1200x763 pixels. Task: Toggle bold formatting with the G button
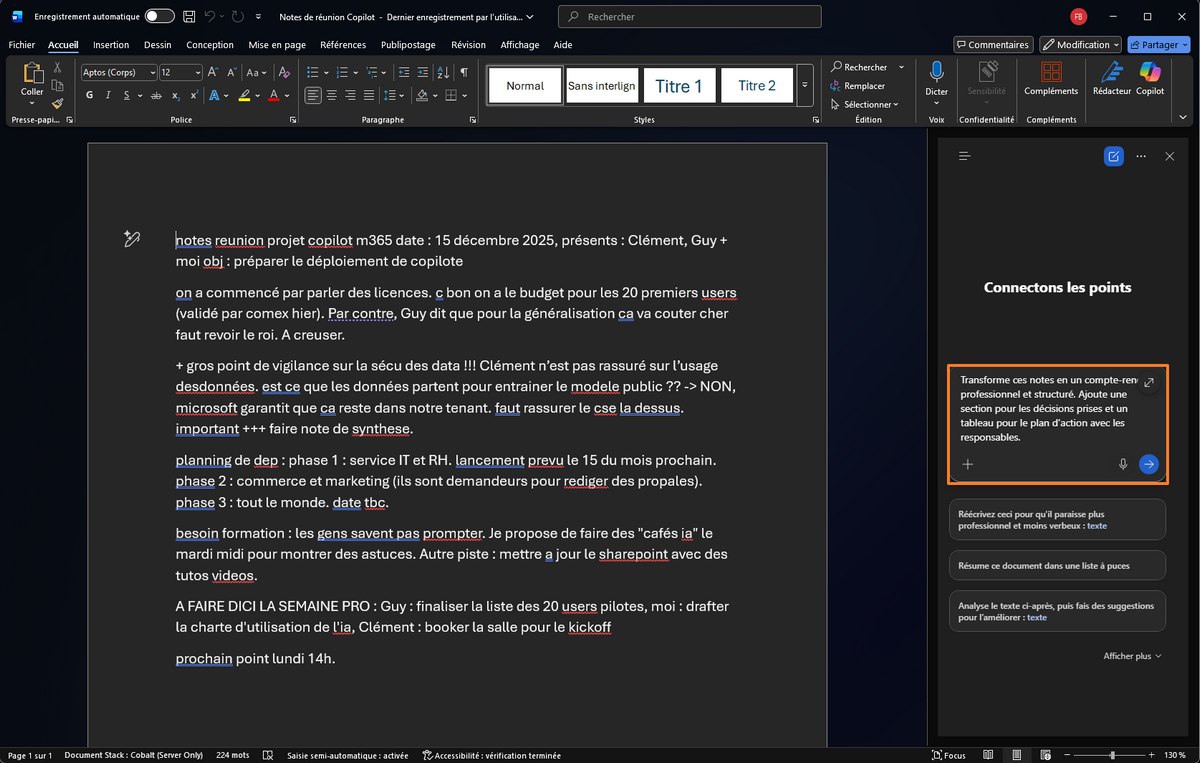(89, 96)
